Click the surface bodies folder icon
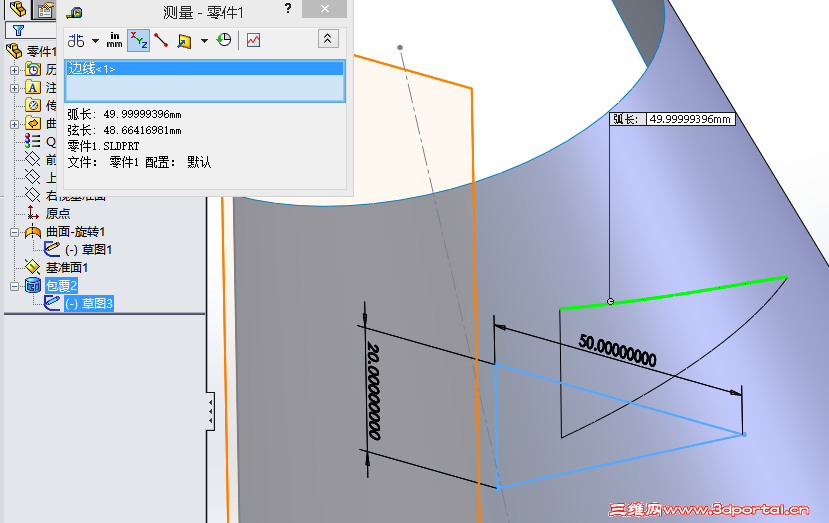This screenshot has width=829, height=523. (x=33, y=123)
